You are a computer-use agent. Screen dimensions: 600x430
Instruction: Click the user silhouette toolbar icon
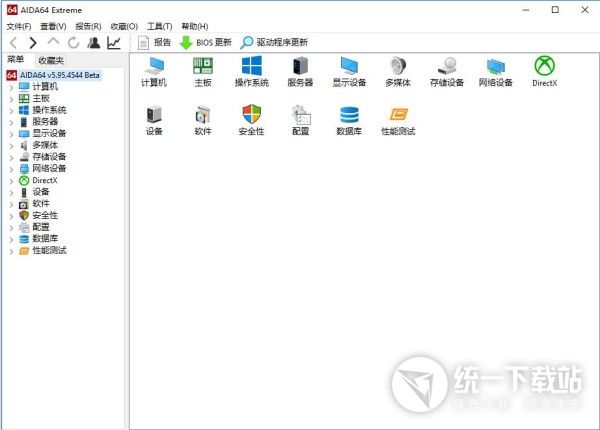pos(94,43)
